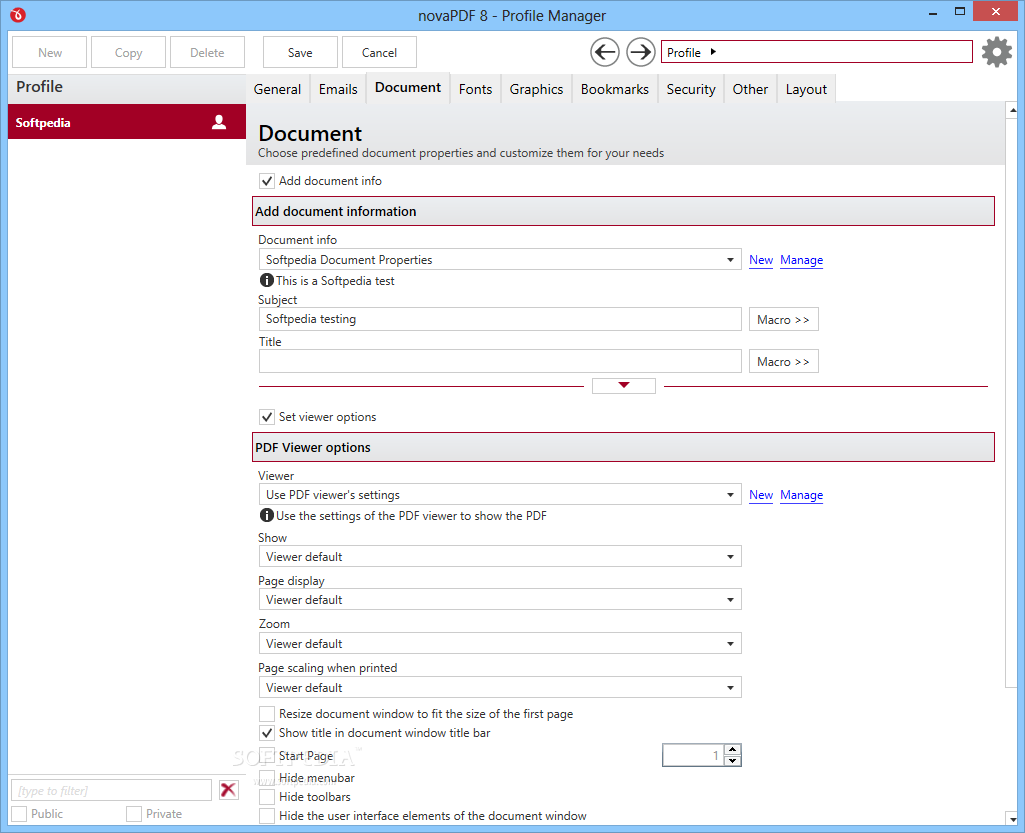The image size is (1025, 833).
Task: Click the Profile breadcrumb arrow
Action: (x=713, y=52)
